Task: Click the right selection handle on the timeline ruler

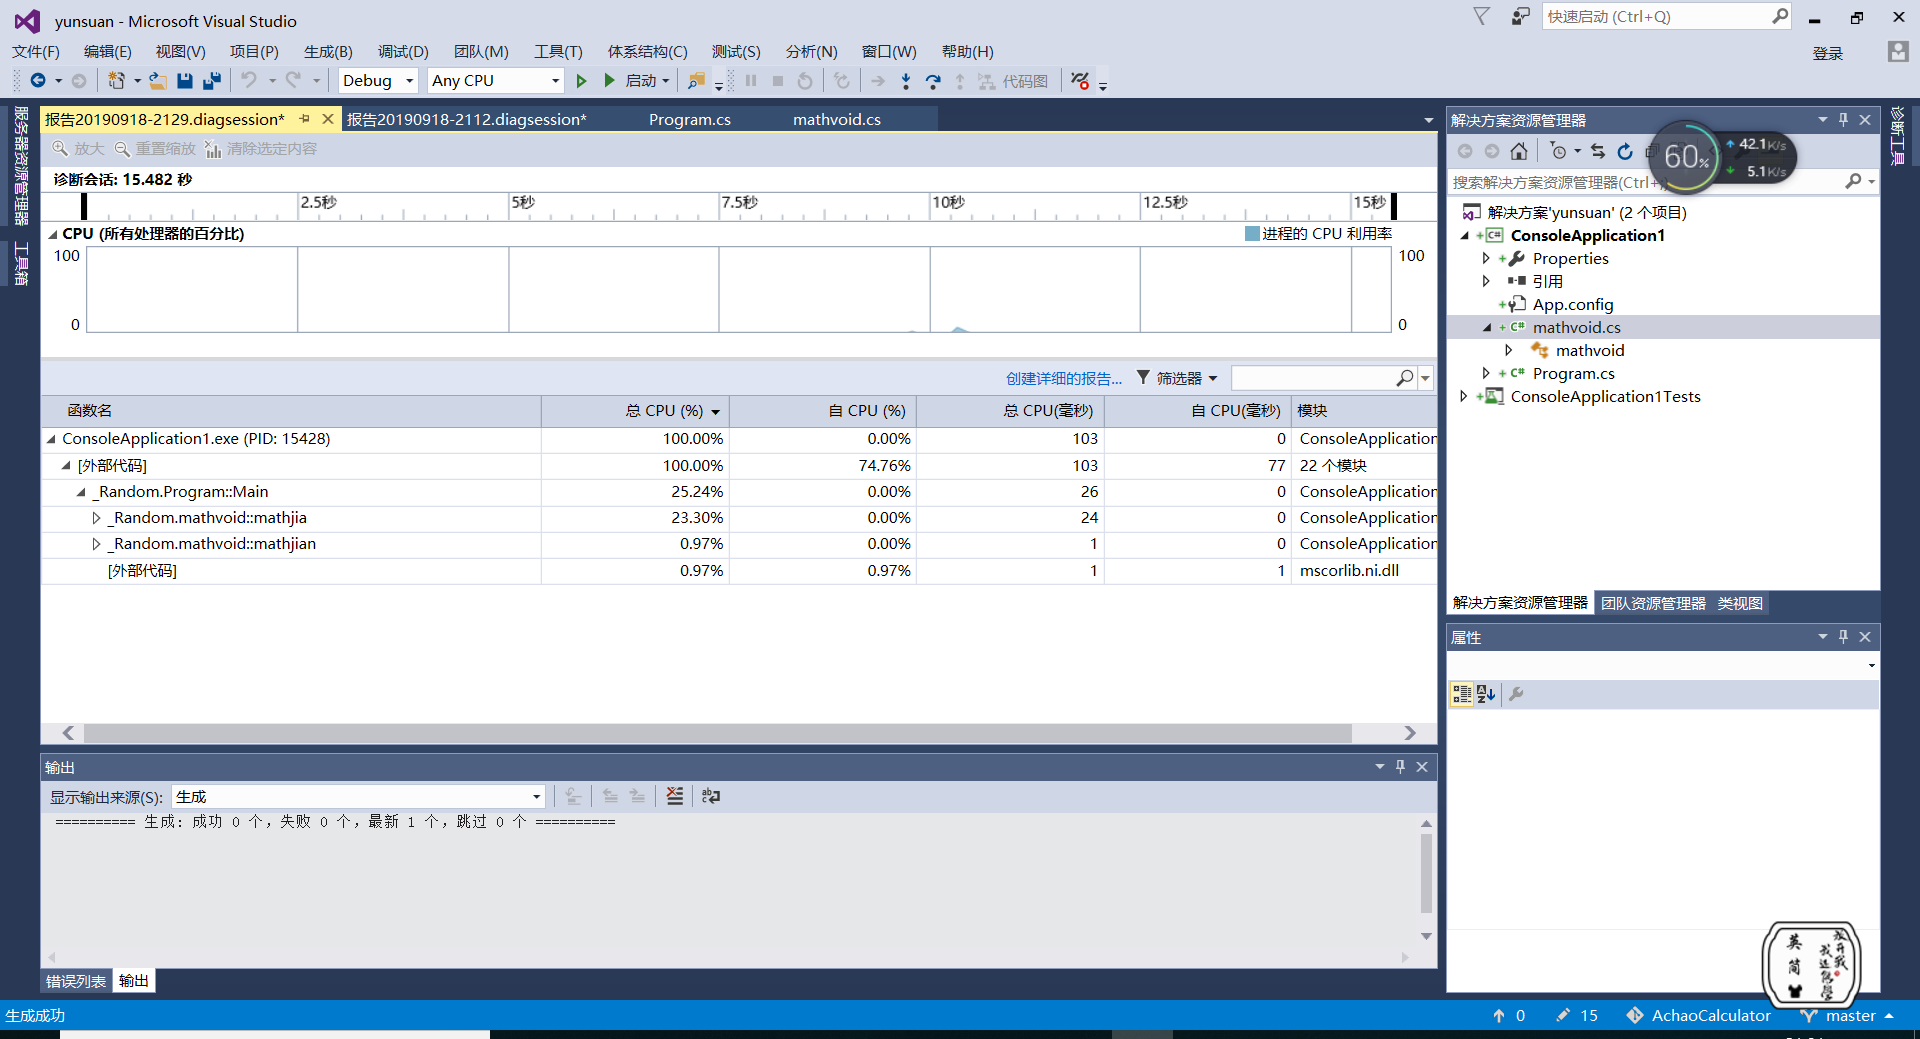Action: pyautogui.click(x=1394, y=206)
